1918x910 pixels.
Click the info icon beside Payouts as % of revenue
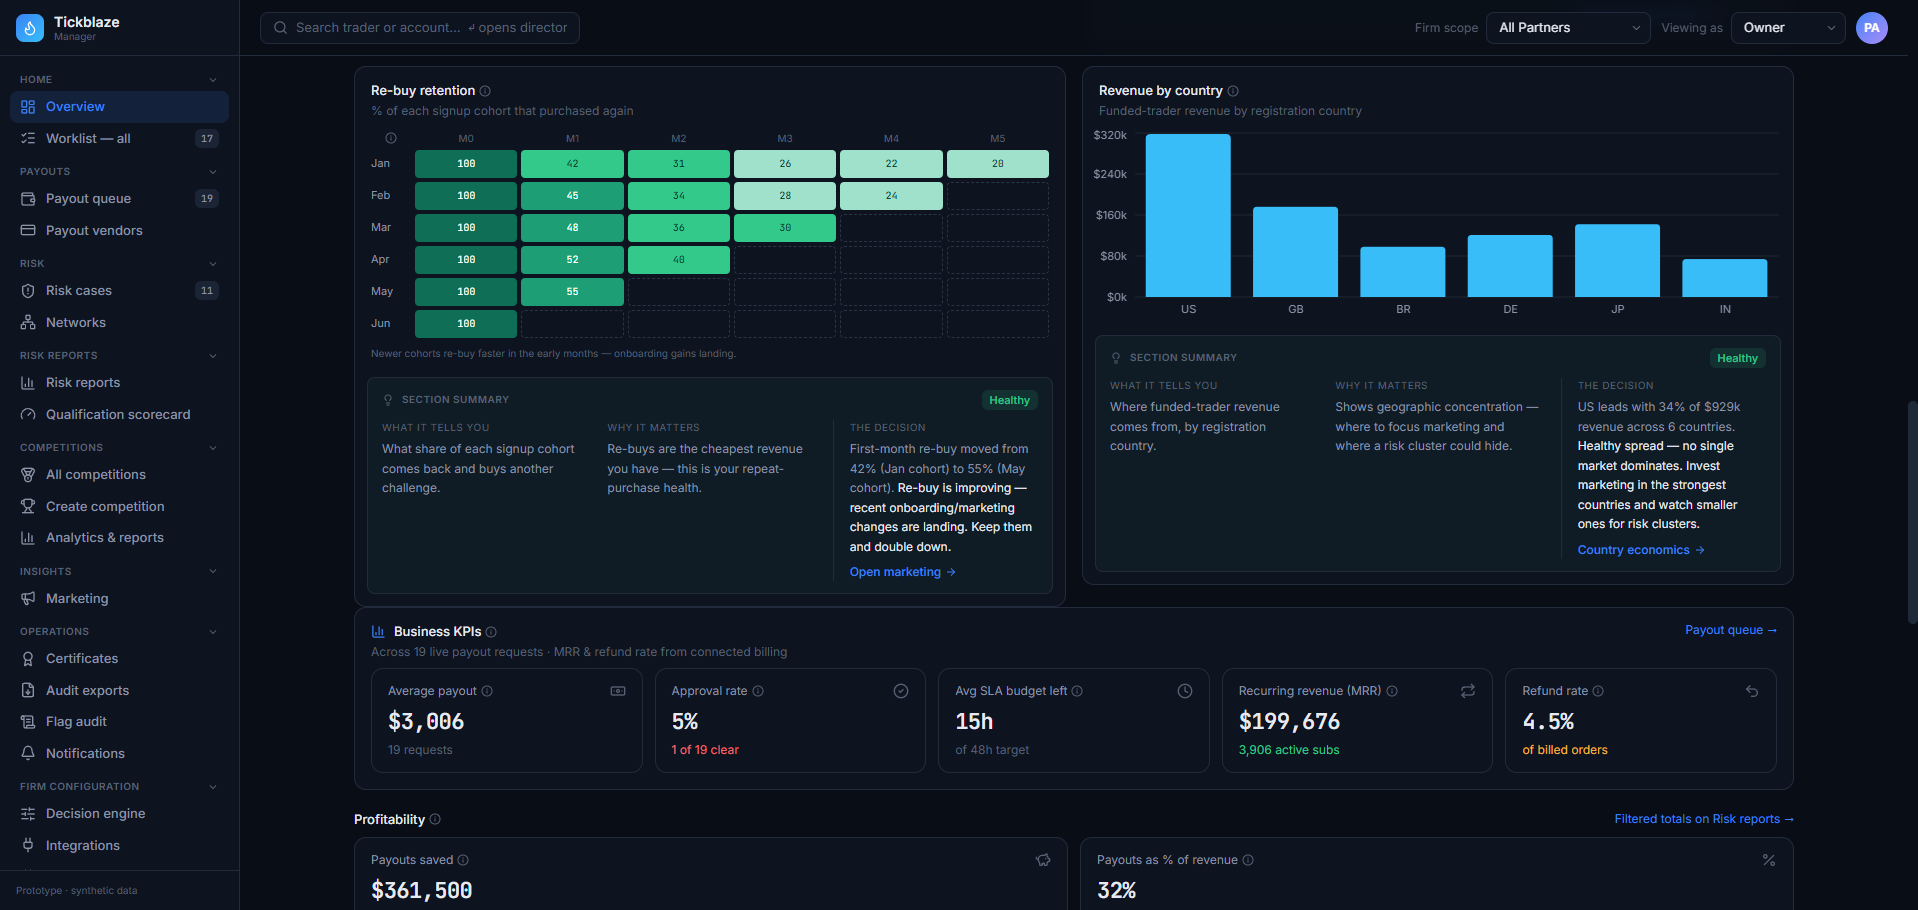[1248, 860]
